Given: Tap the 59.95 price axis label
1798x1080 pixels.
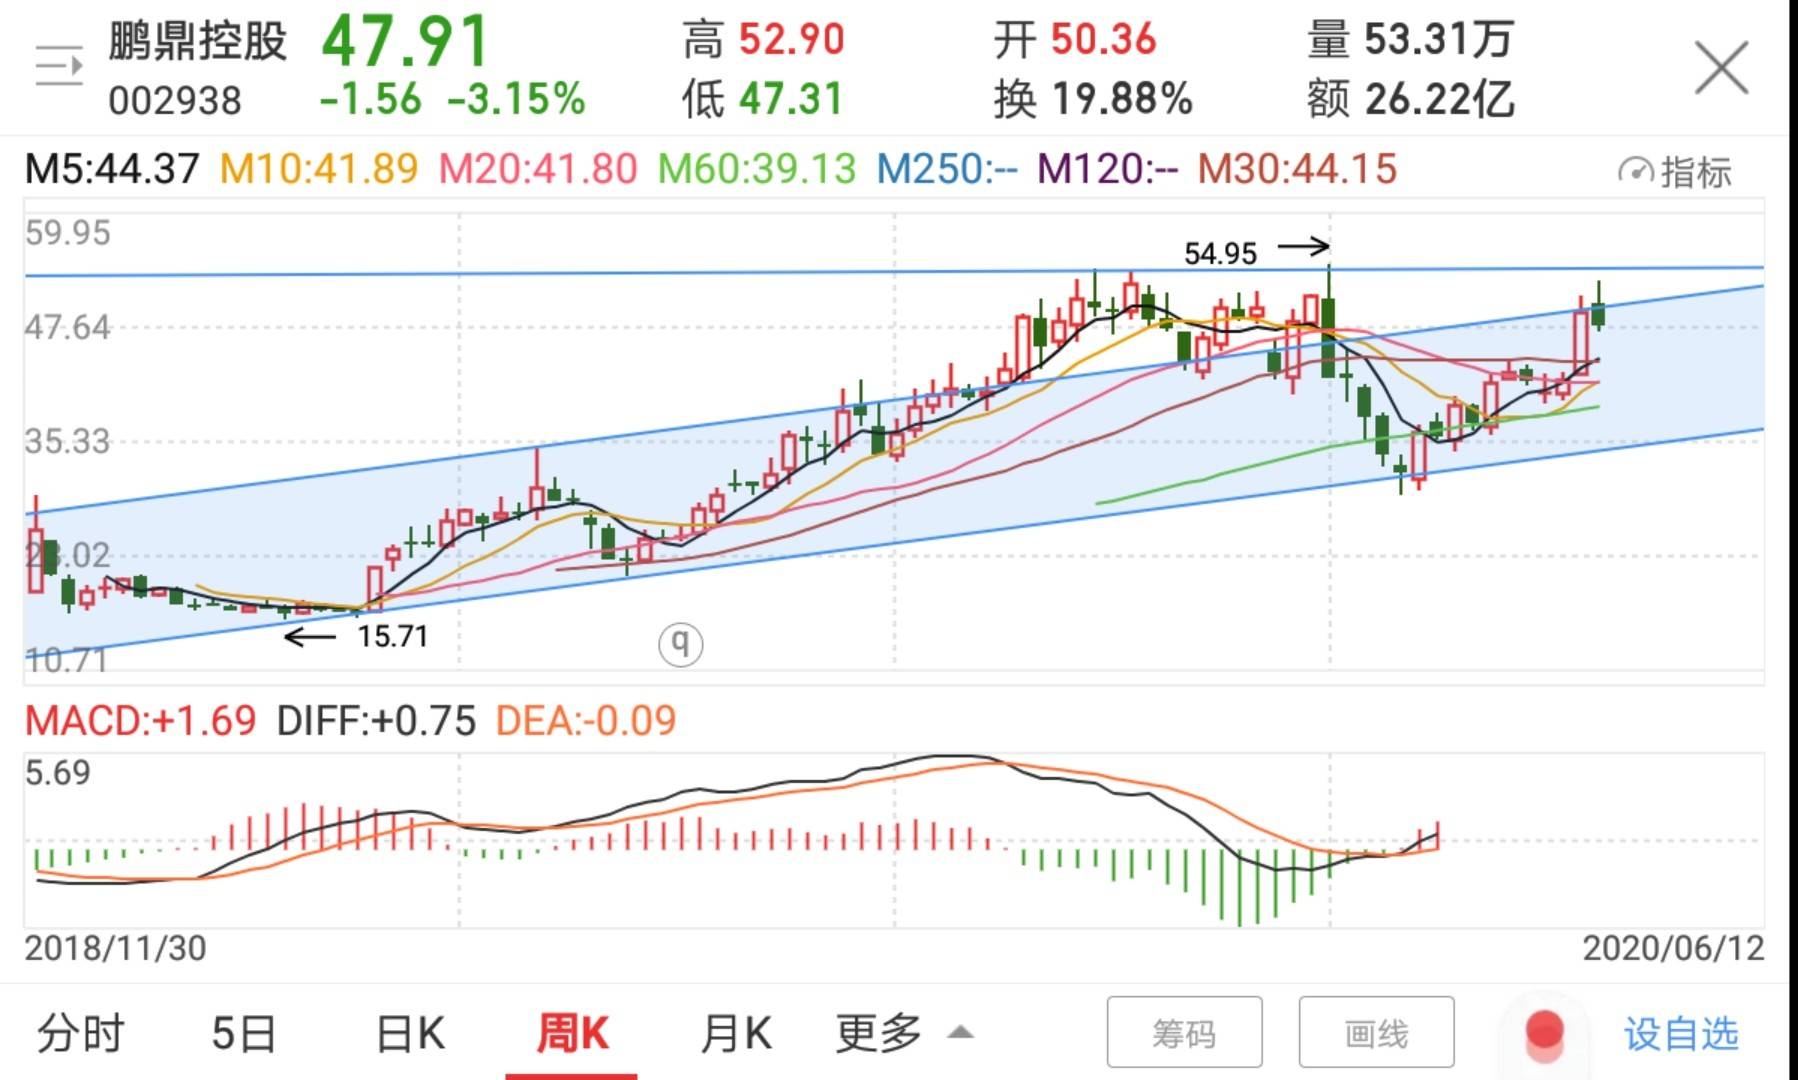Looking at the screenshot, I should [68, 233].
